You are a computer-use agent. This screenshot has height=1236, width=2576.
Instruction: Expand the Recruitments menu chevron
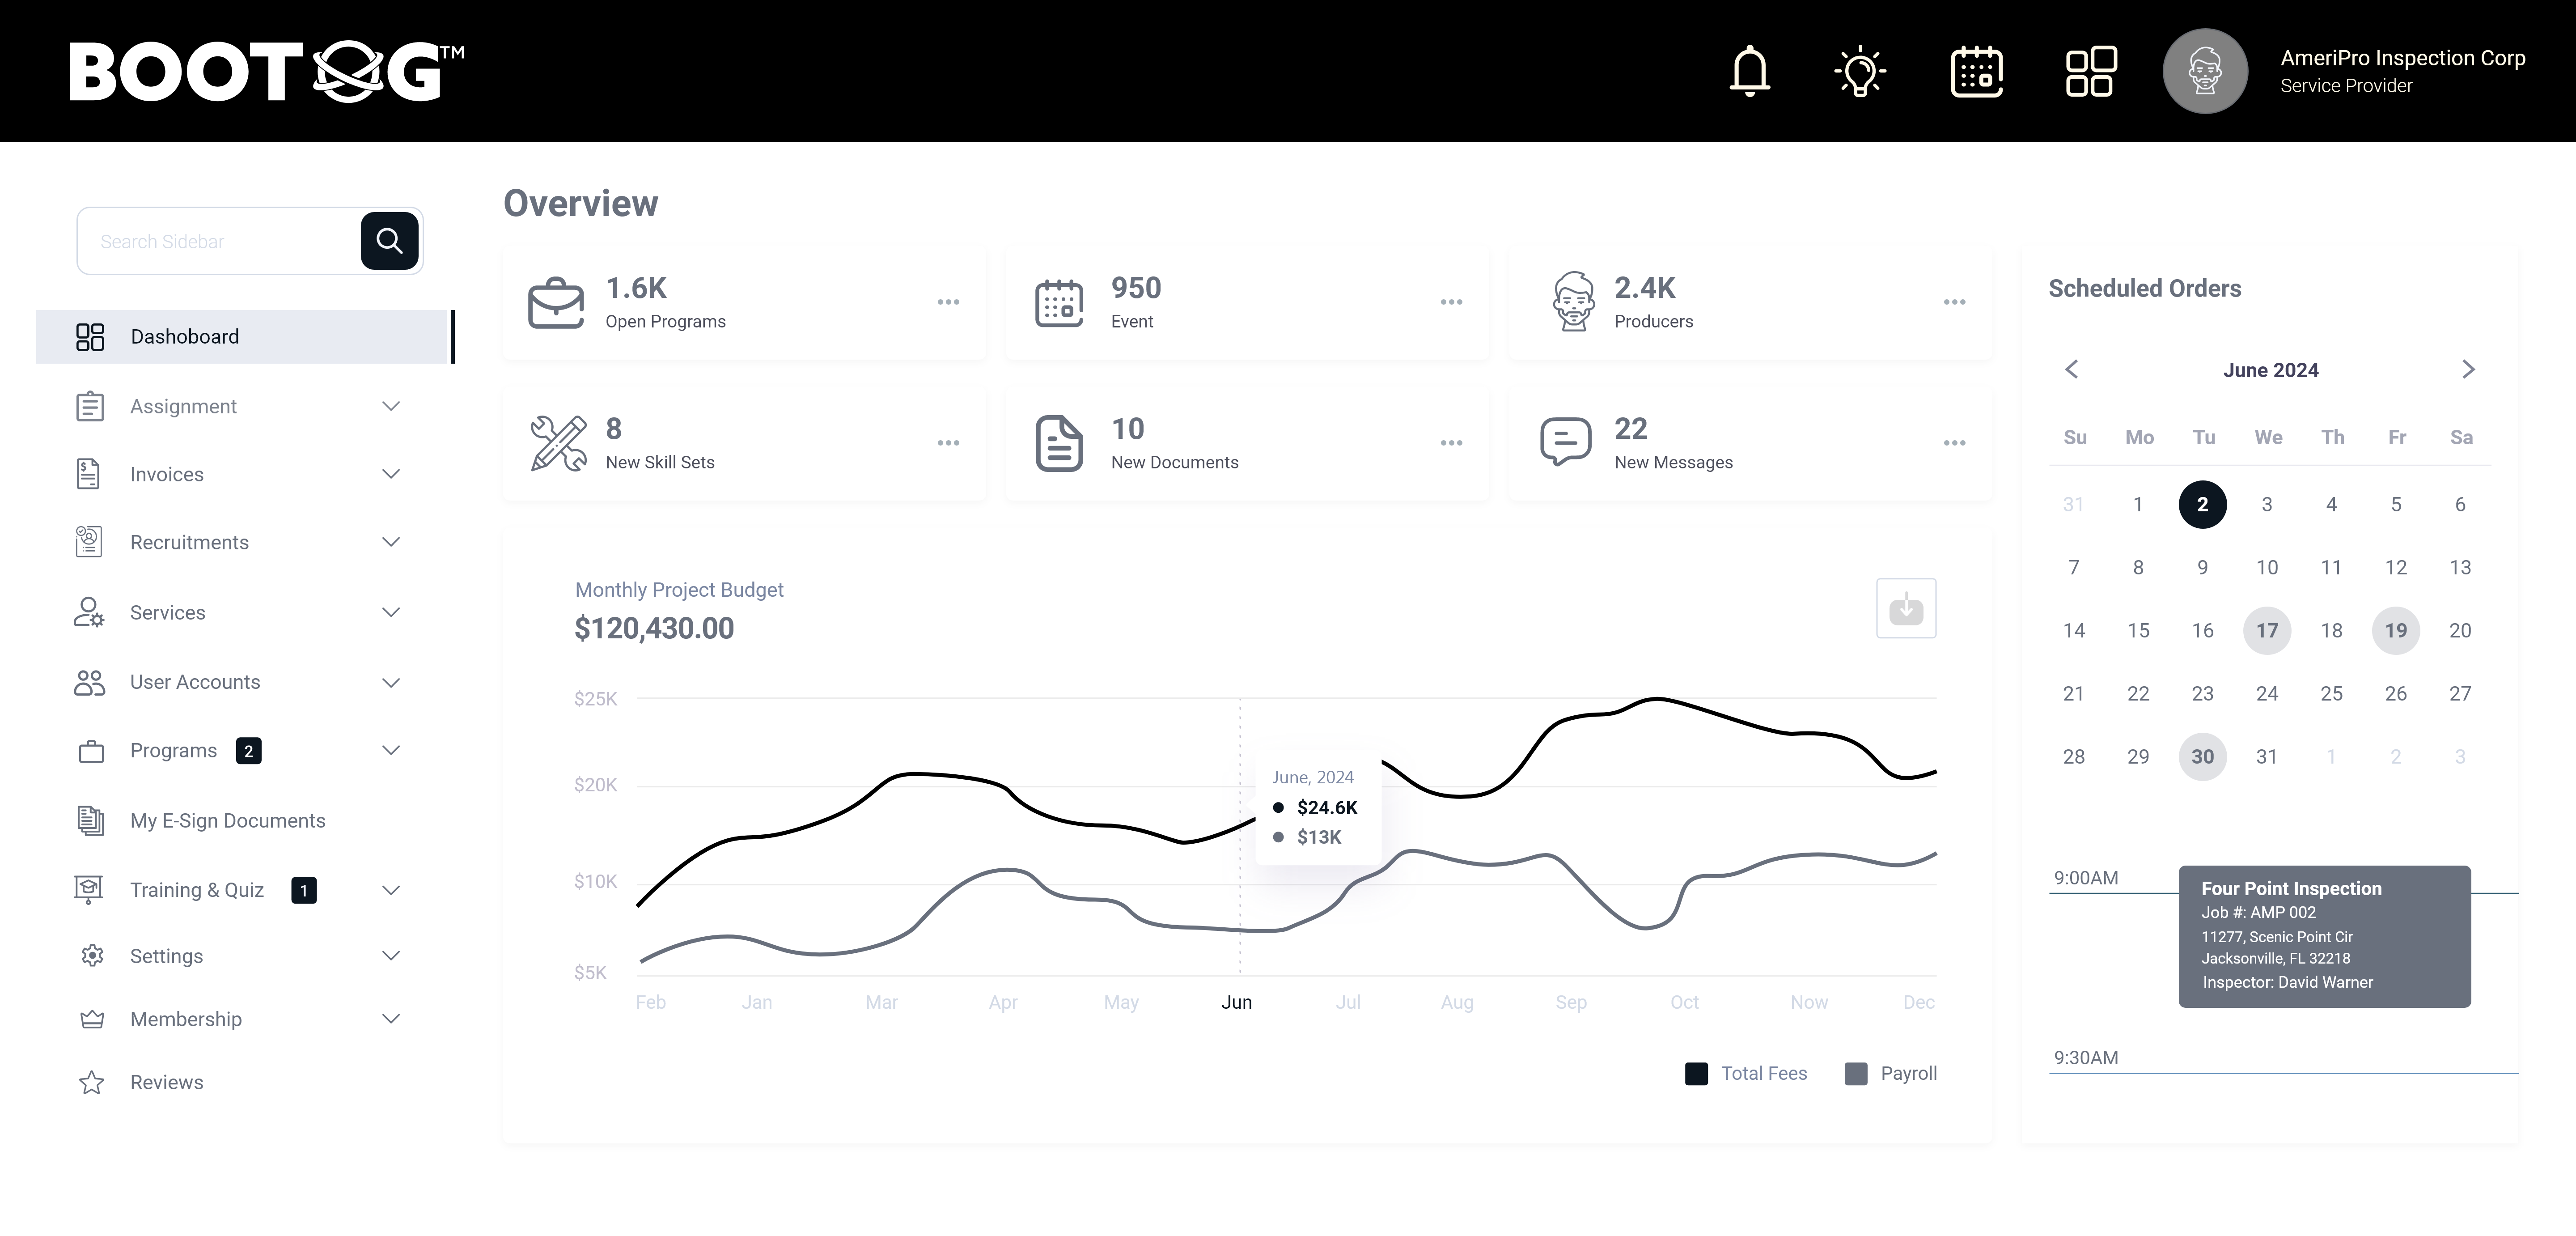(x=391, y=542)
